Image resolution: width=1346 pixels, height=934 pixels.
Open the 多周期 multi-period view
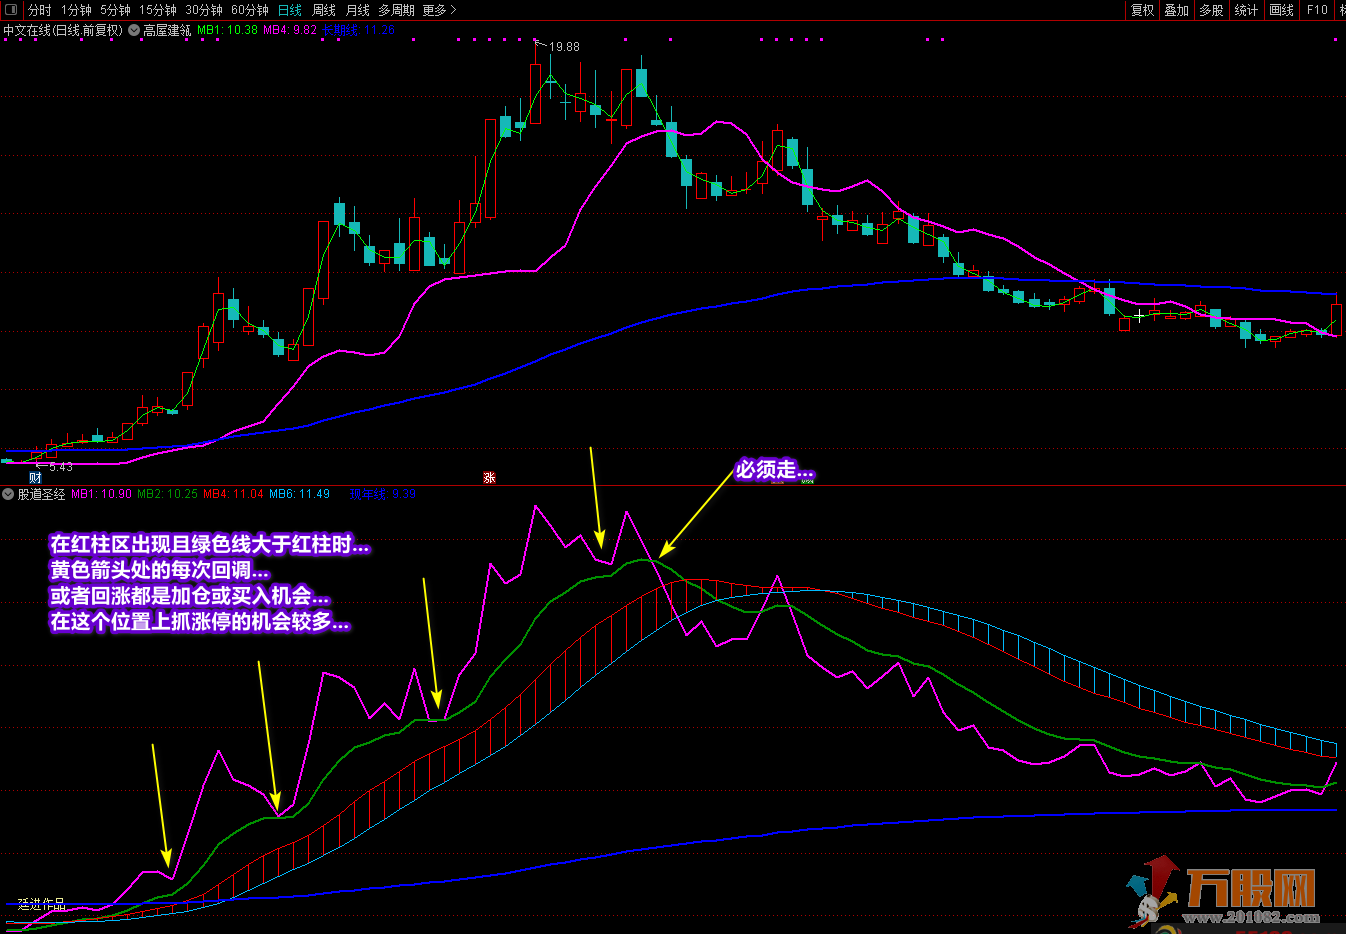396,10
